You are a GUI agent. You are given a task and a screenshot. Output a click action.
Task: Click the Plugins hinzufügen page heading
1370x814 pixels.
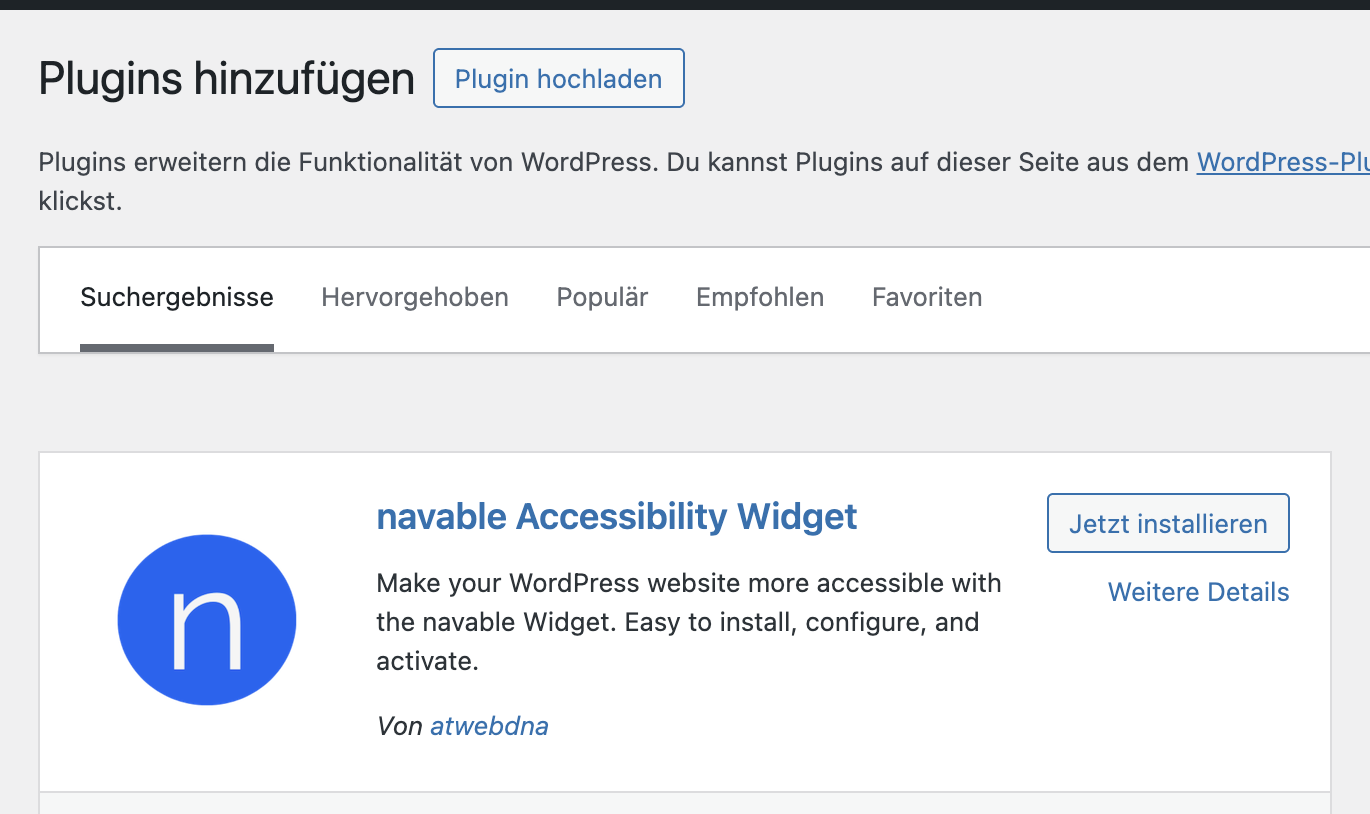pyautogui.click(x=226, y=78)
